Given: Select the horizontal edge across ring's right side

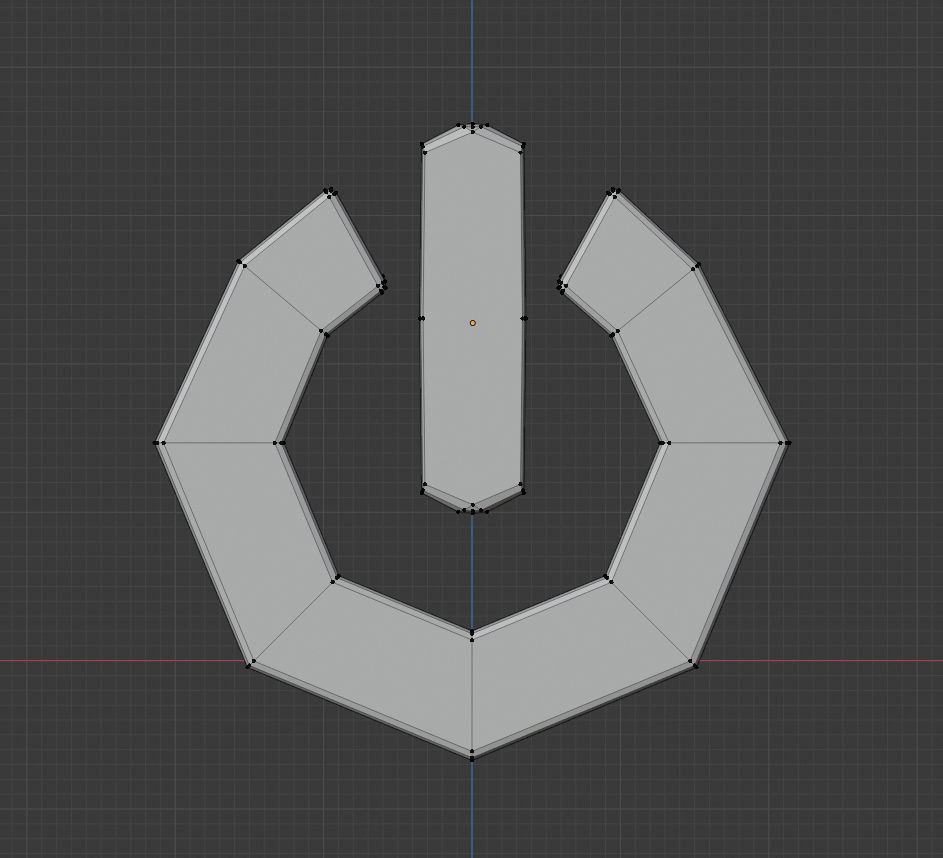Looking at the screenshot, I should click(x=725, y=443).
